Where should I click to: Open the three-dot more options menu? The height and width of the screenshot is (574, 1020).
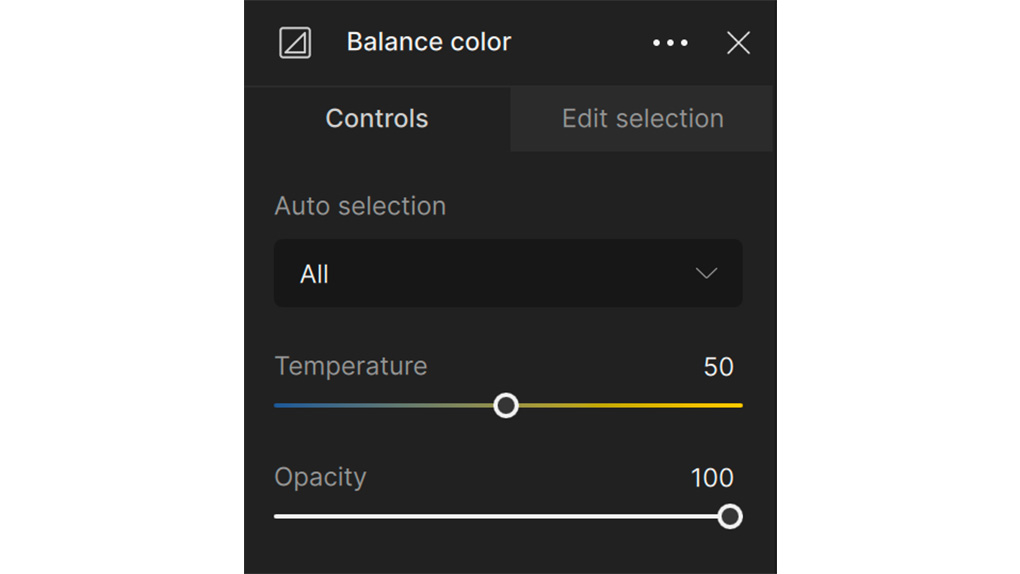(670, 43)
